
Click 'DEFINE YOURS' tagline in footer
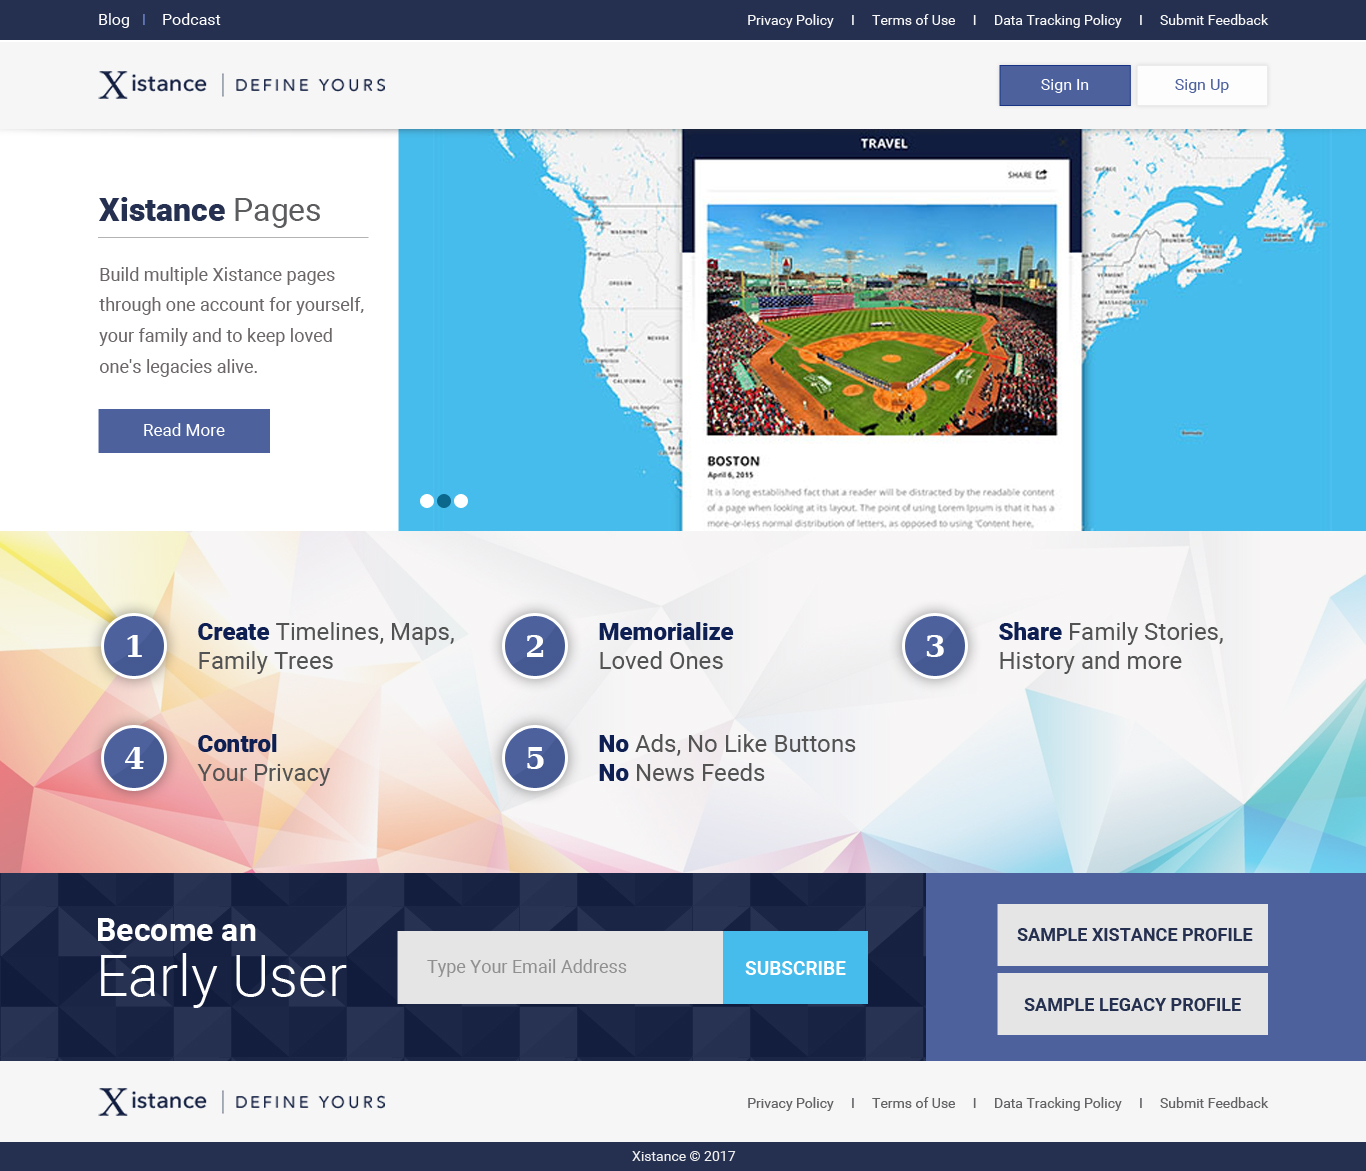[311, 1103]
